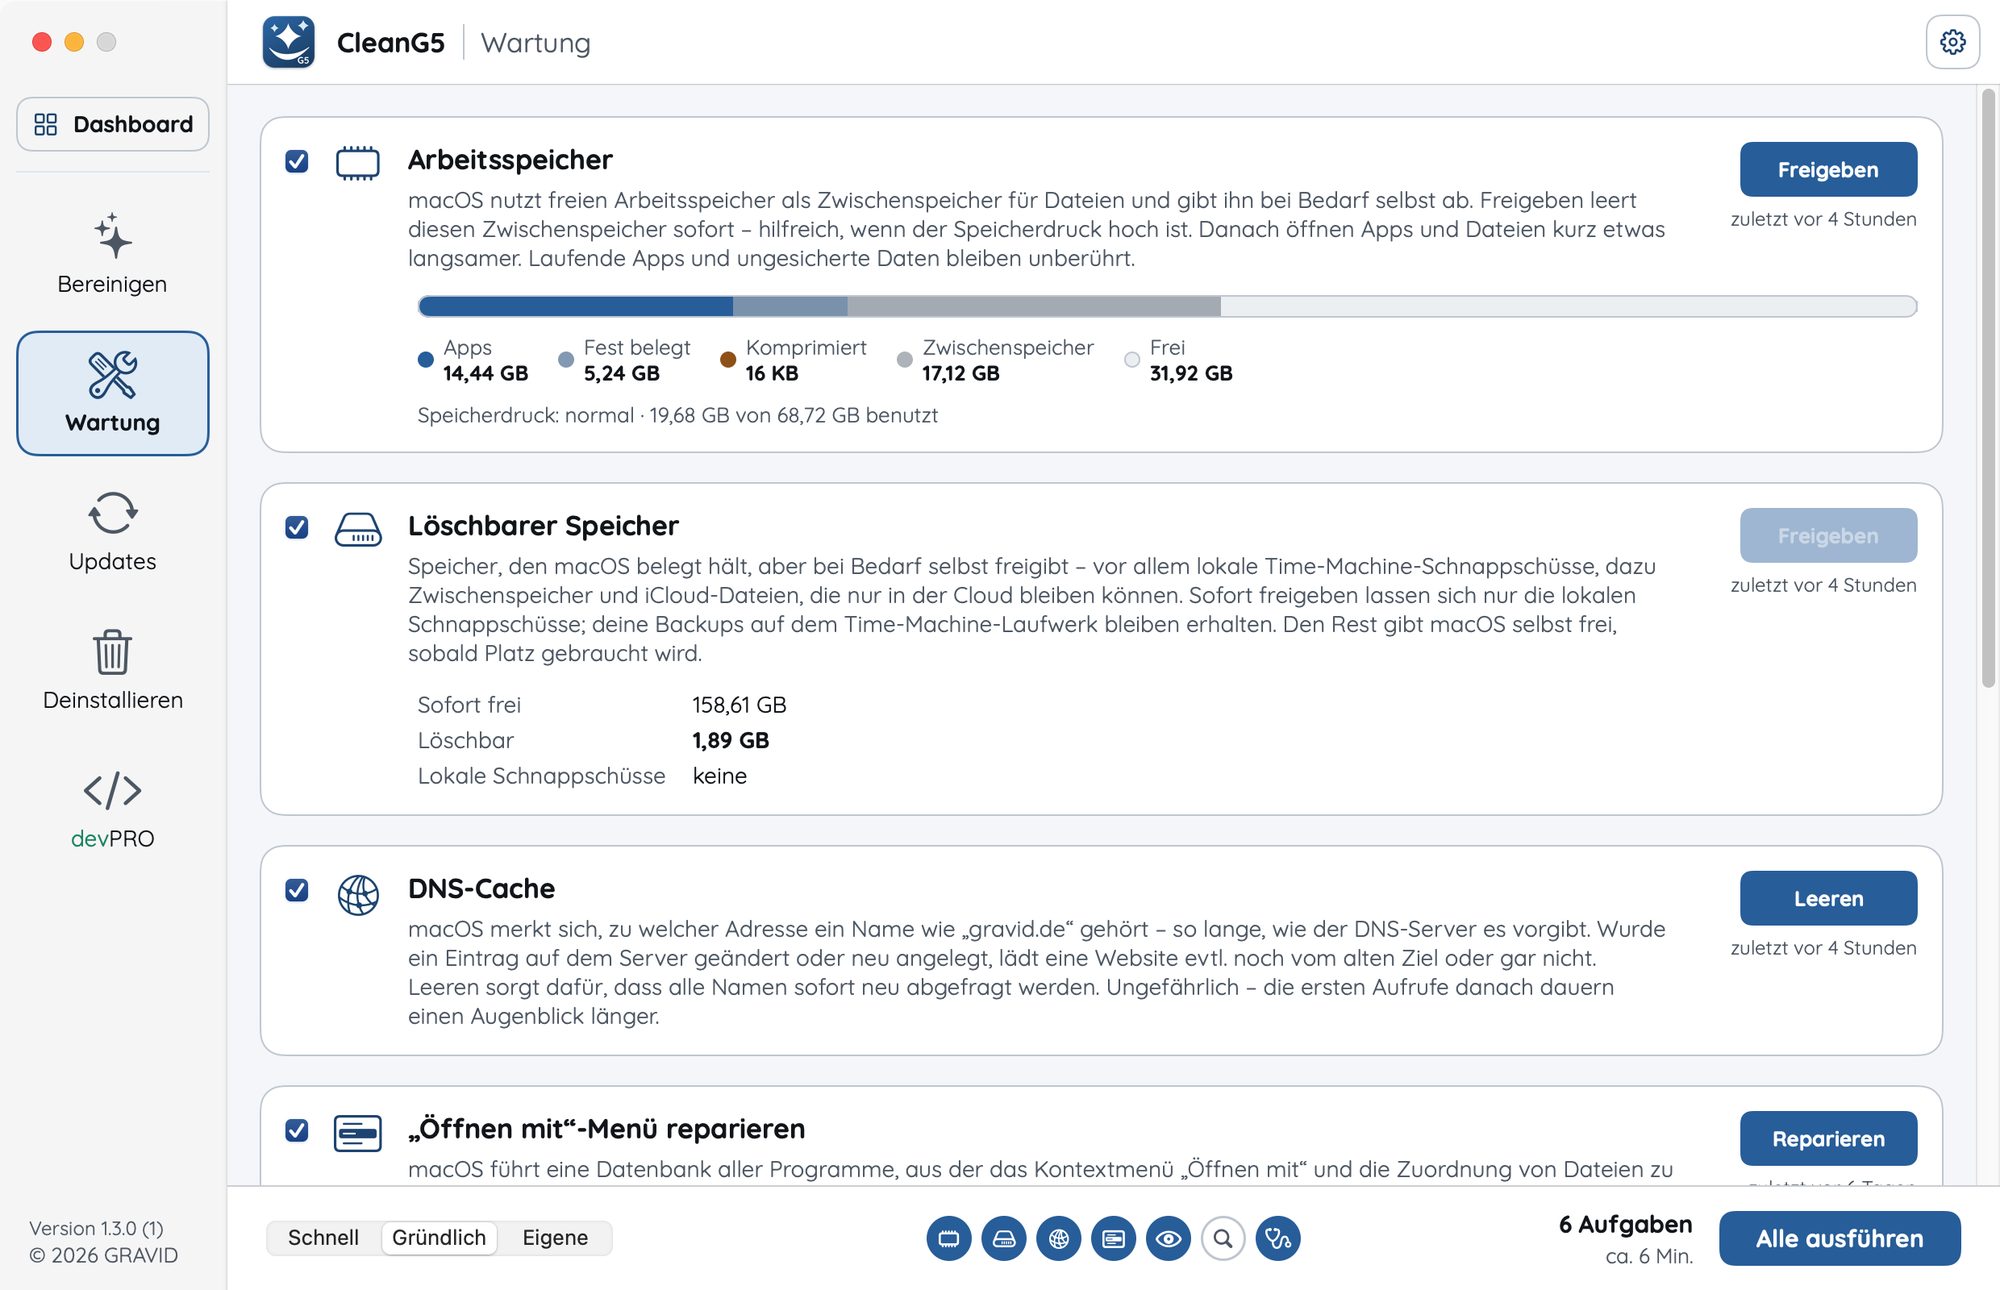Uncheck the DNS-Cache checkbox
This screenshot has width=2000, height=1290.
[x=297, y=890]
